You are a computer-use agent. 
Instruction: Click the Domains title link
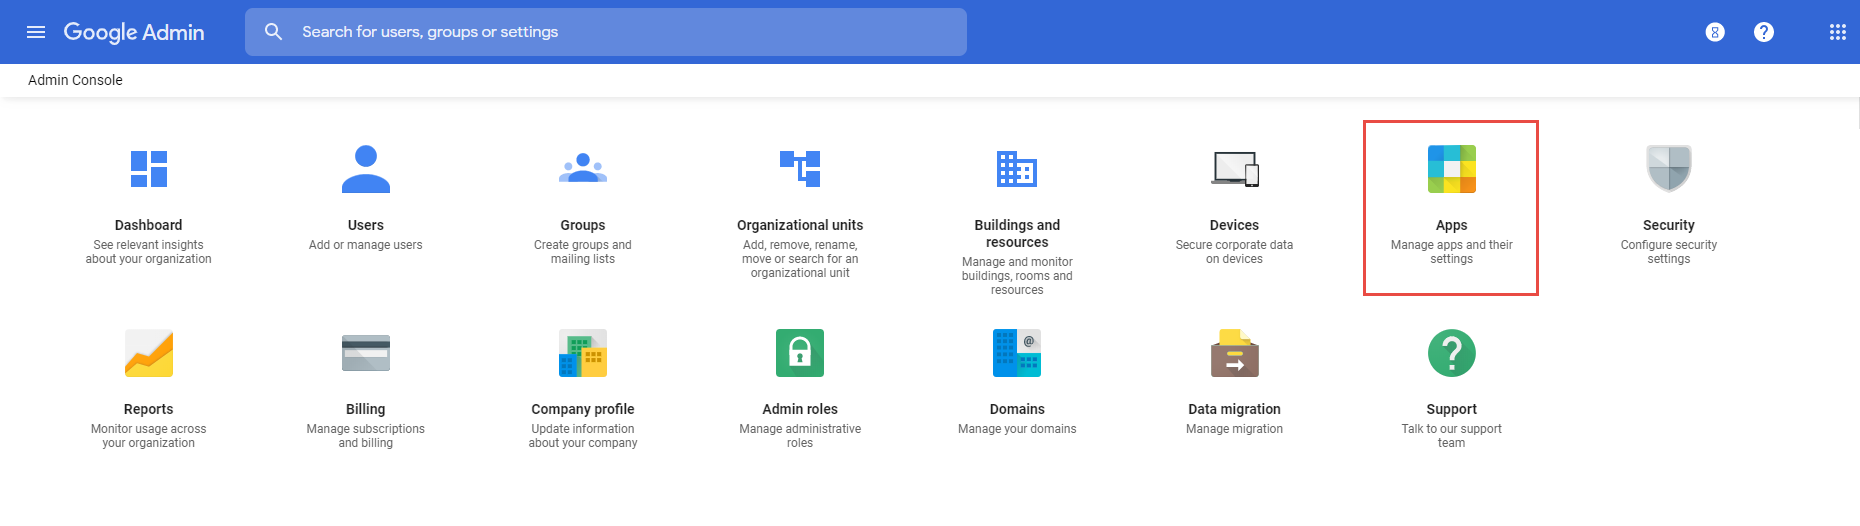coord(1017,409)
